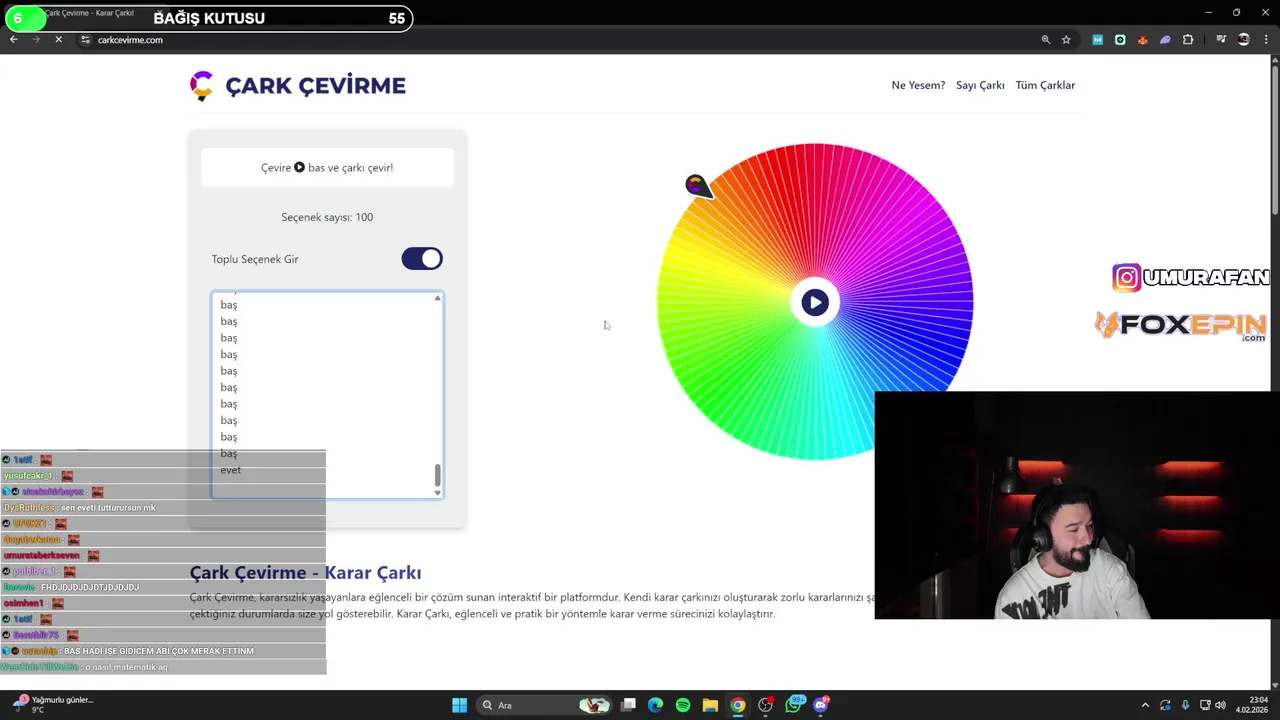Screen dimensions: 1280x720
Task: Expand the system tray hidden icons chevron
Action: tap(1145, 705)
